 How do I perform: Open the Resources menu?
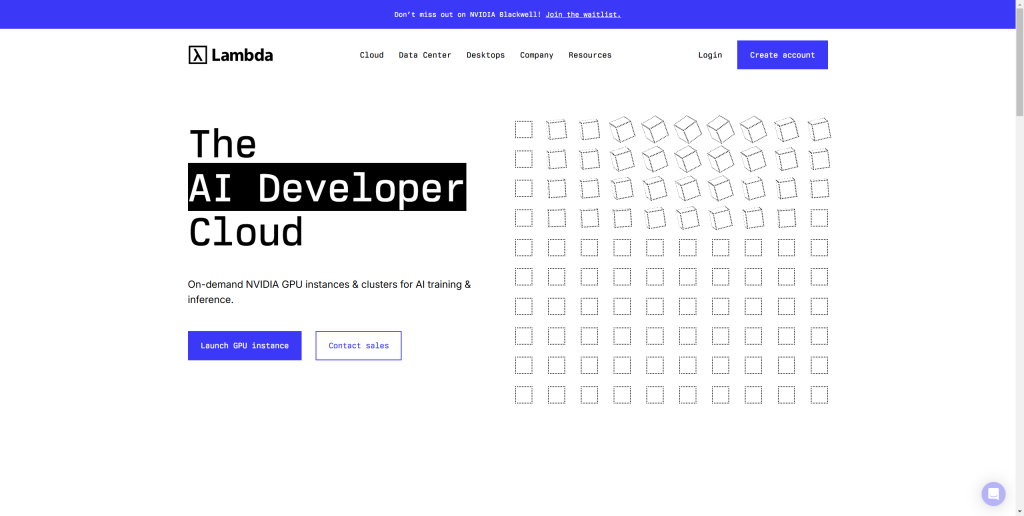click(590, 55)
